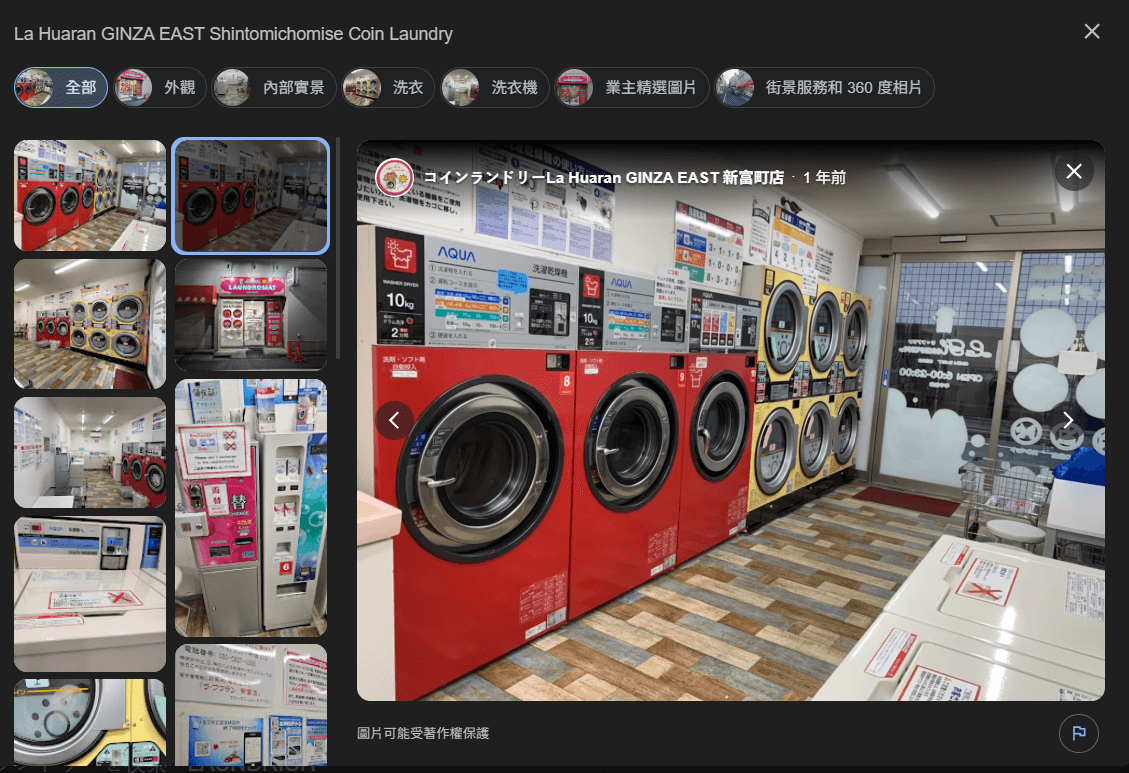The image size is (1129, 773).
Task: Select the Laundromat storefront night thumbnail
Action: [x=251, y=315]
